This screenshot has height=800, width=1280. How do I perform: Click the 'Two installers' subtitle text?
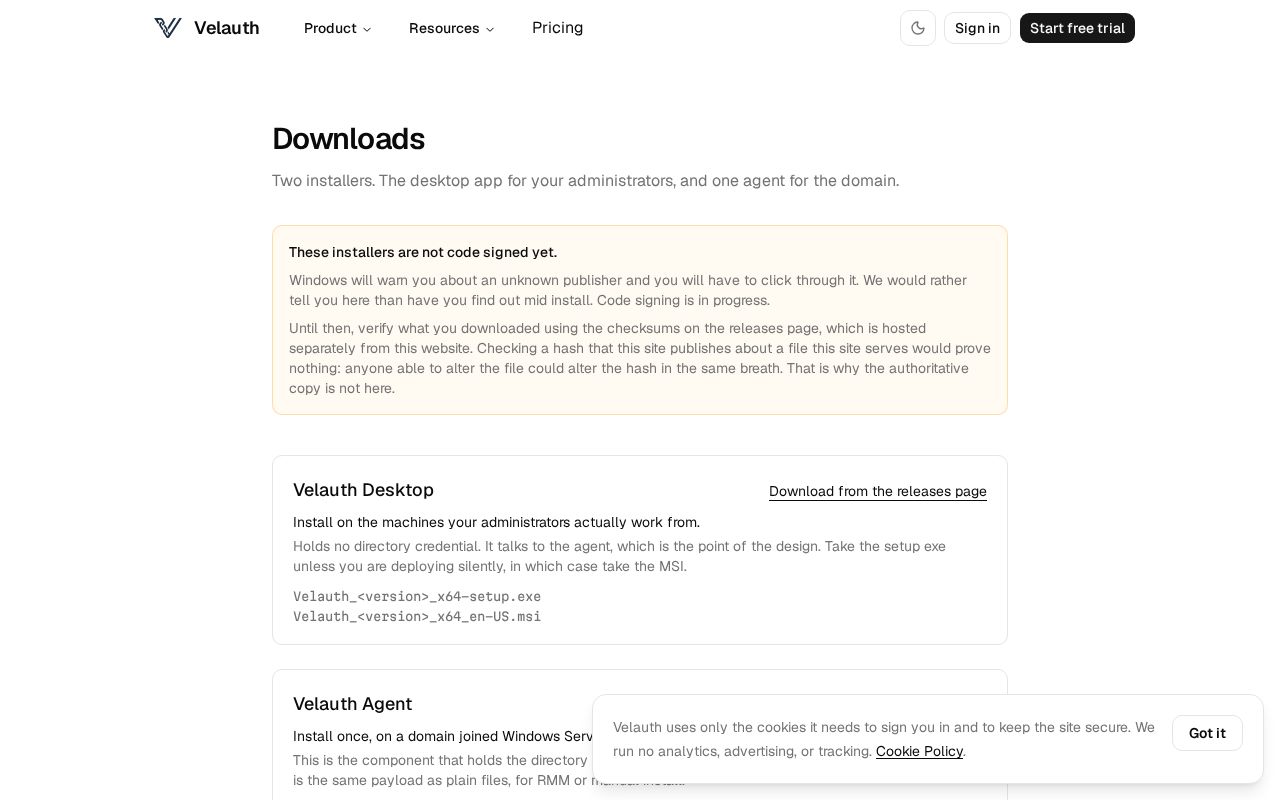coord(585,181)
